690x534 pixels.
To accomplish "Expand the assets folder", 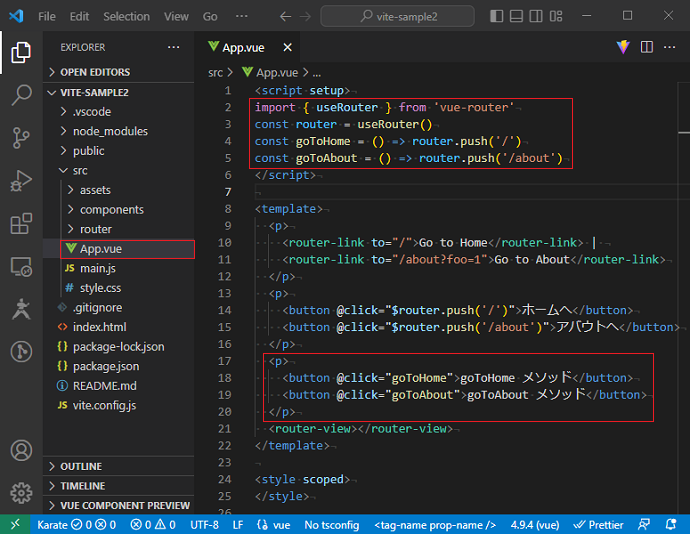I will coord(119,190).
